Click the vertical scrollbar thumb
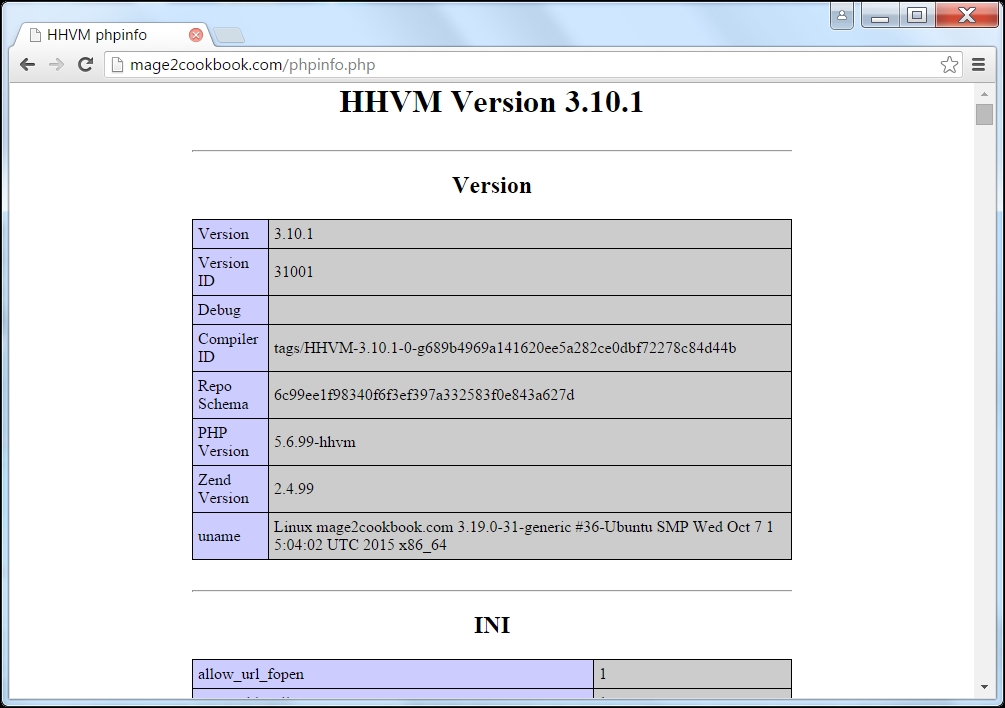This screenshot has height=708, width=1005. click(984, 114)
